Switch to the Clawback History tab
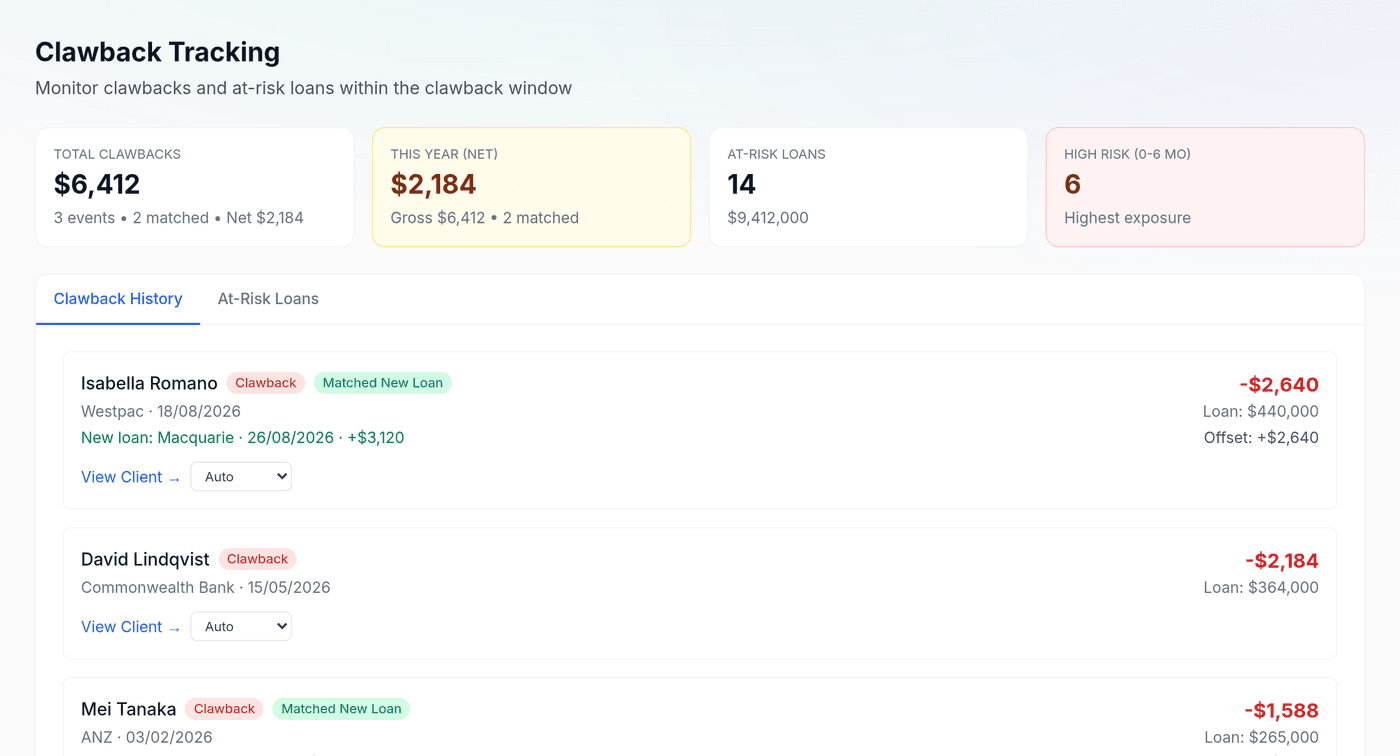Image resolution: width=1400 pixels, height=756 pixels. point(118,299)
